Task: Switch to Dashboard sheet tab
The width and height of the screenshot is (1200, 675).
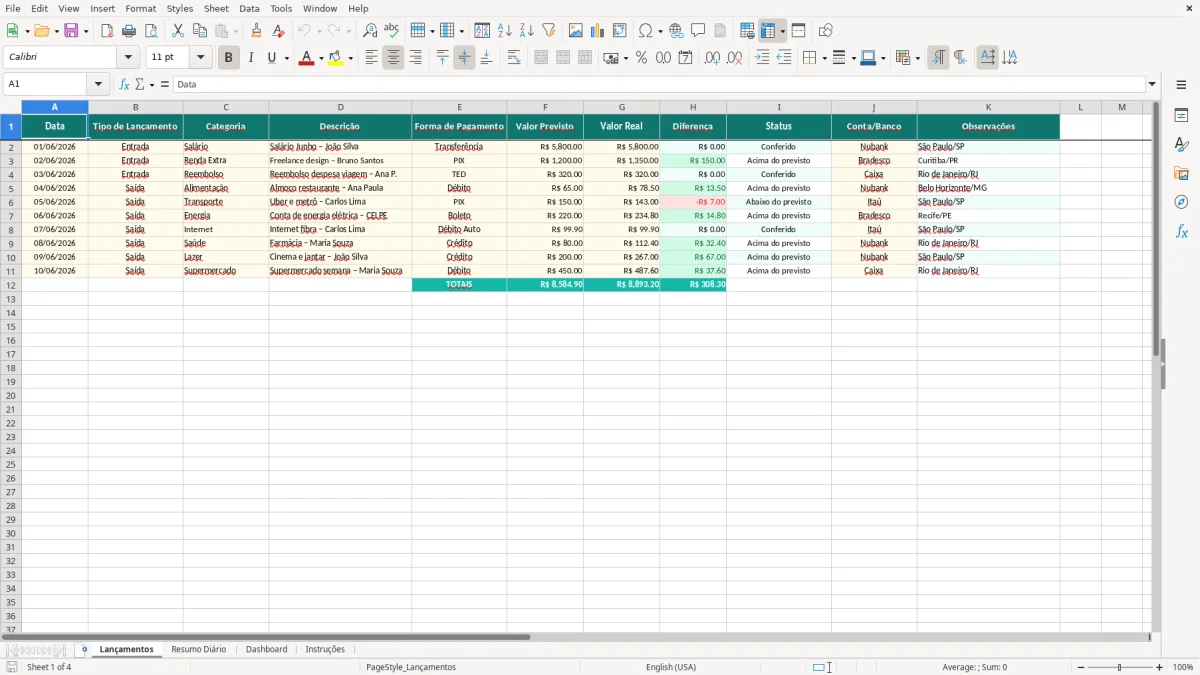Action: click(266, 650)
